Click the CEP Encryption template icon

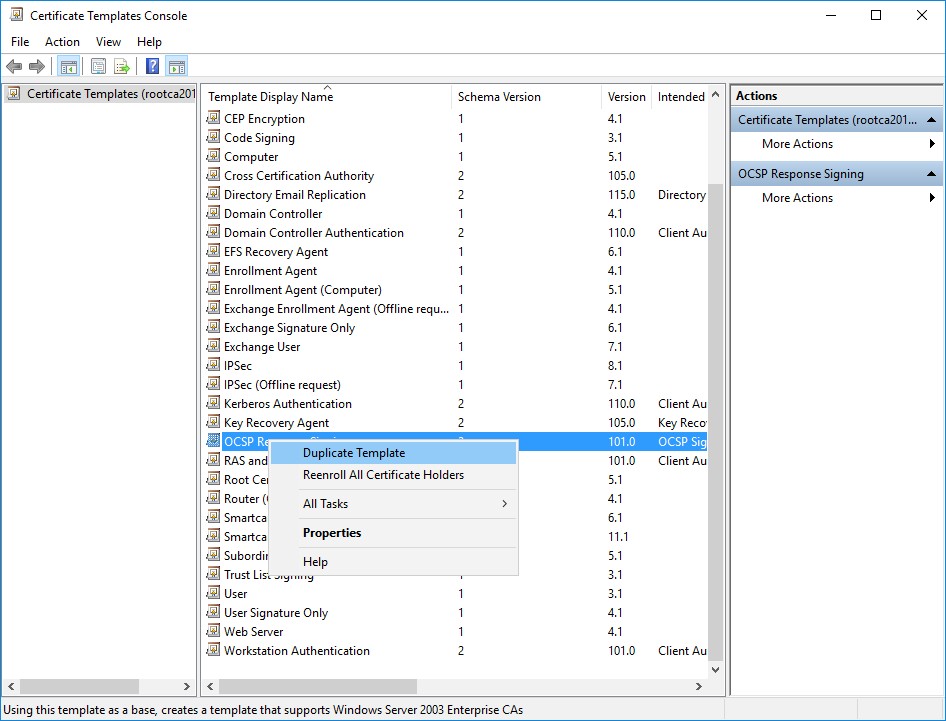tap(213, 118)
